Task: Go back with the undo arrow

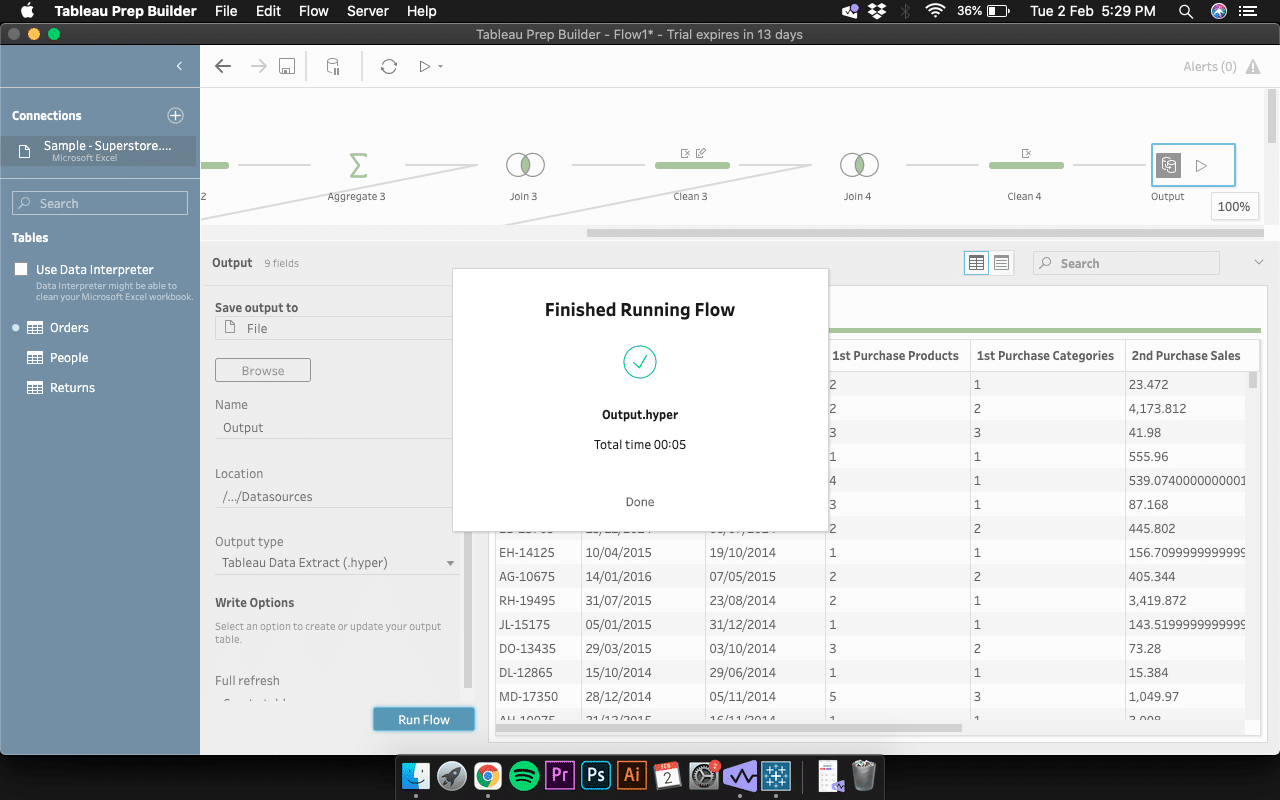Action: click(x=223, y=66)
